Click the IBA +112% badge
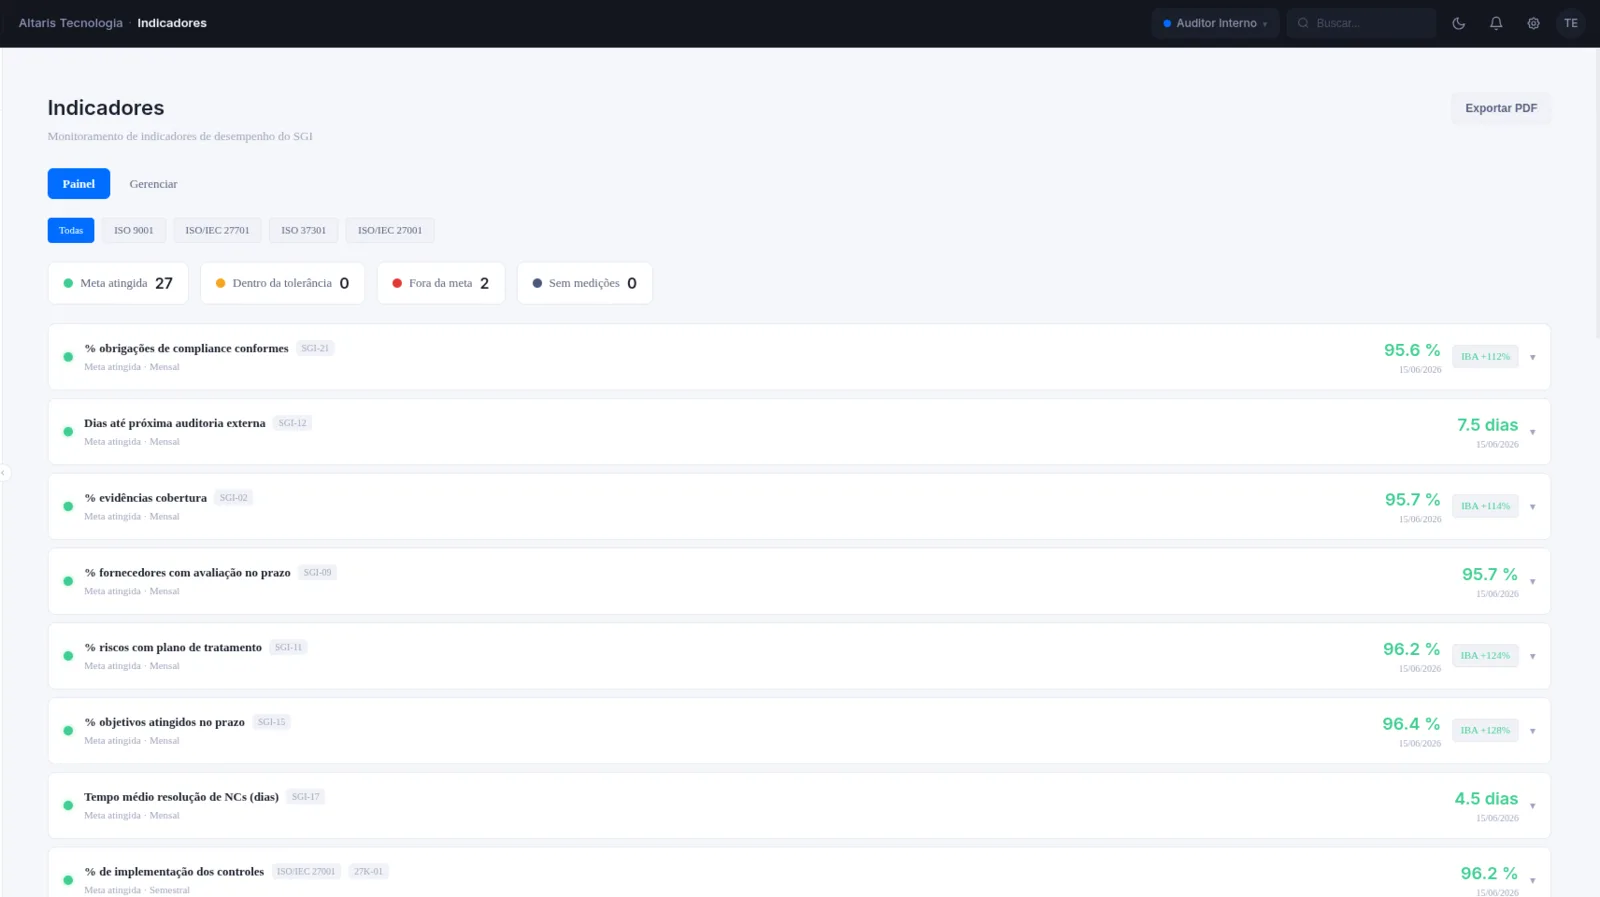Viewport: 1600px width, 897px height. (1485, 357)
